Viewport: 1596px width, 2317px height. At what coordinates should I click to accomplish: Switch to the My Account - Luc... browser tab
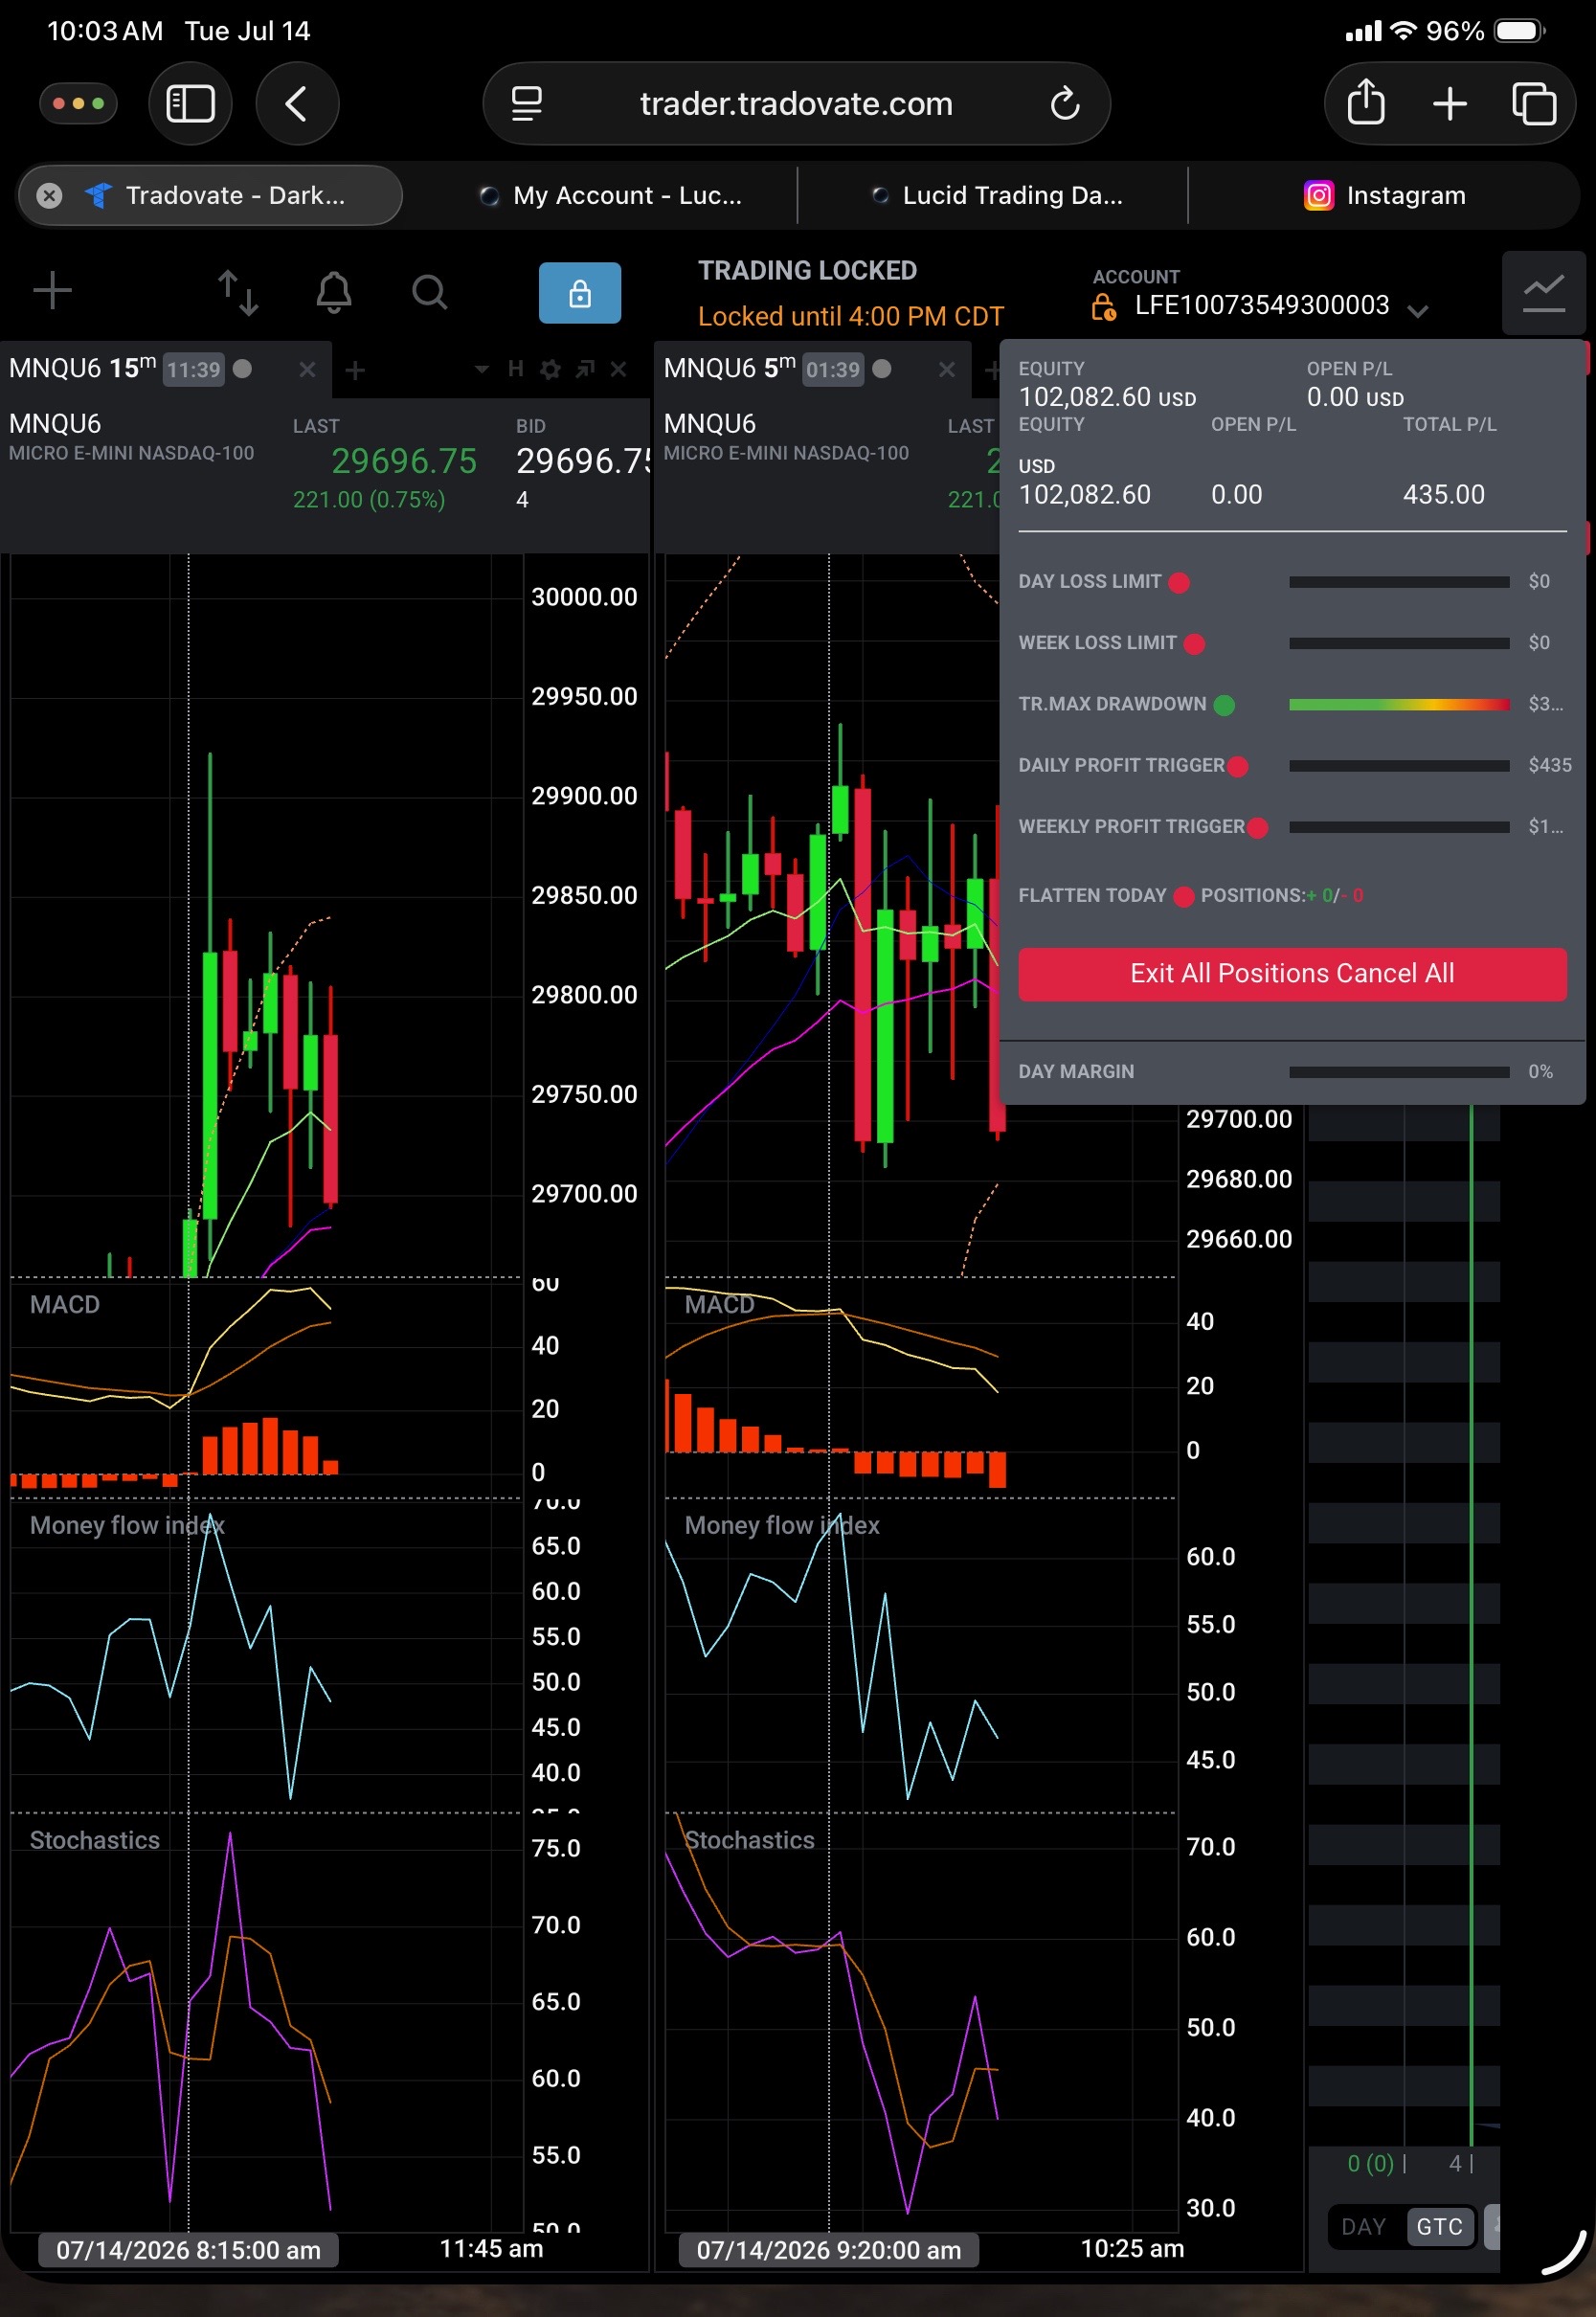pyautogui.click(x=610, y=195)
